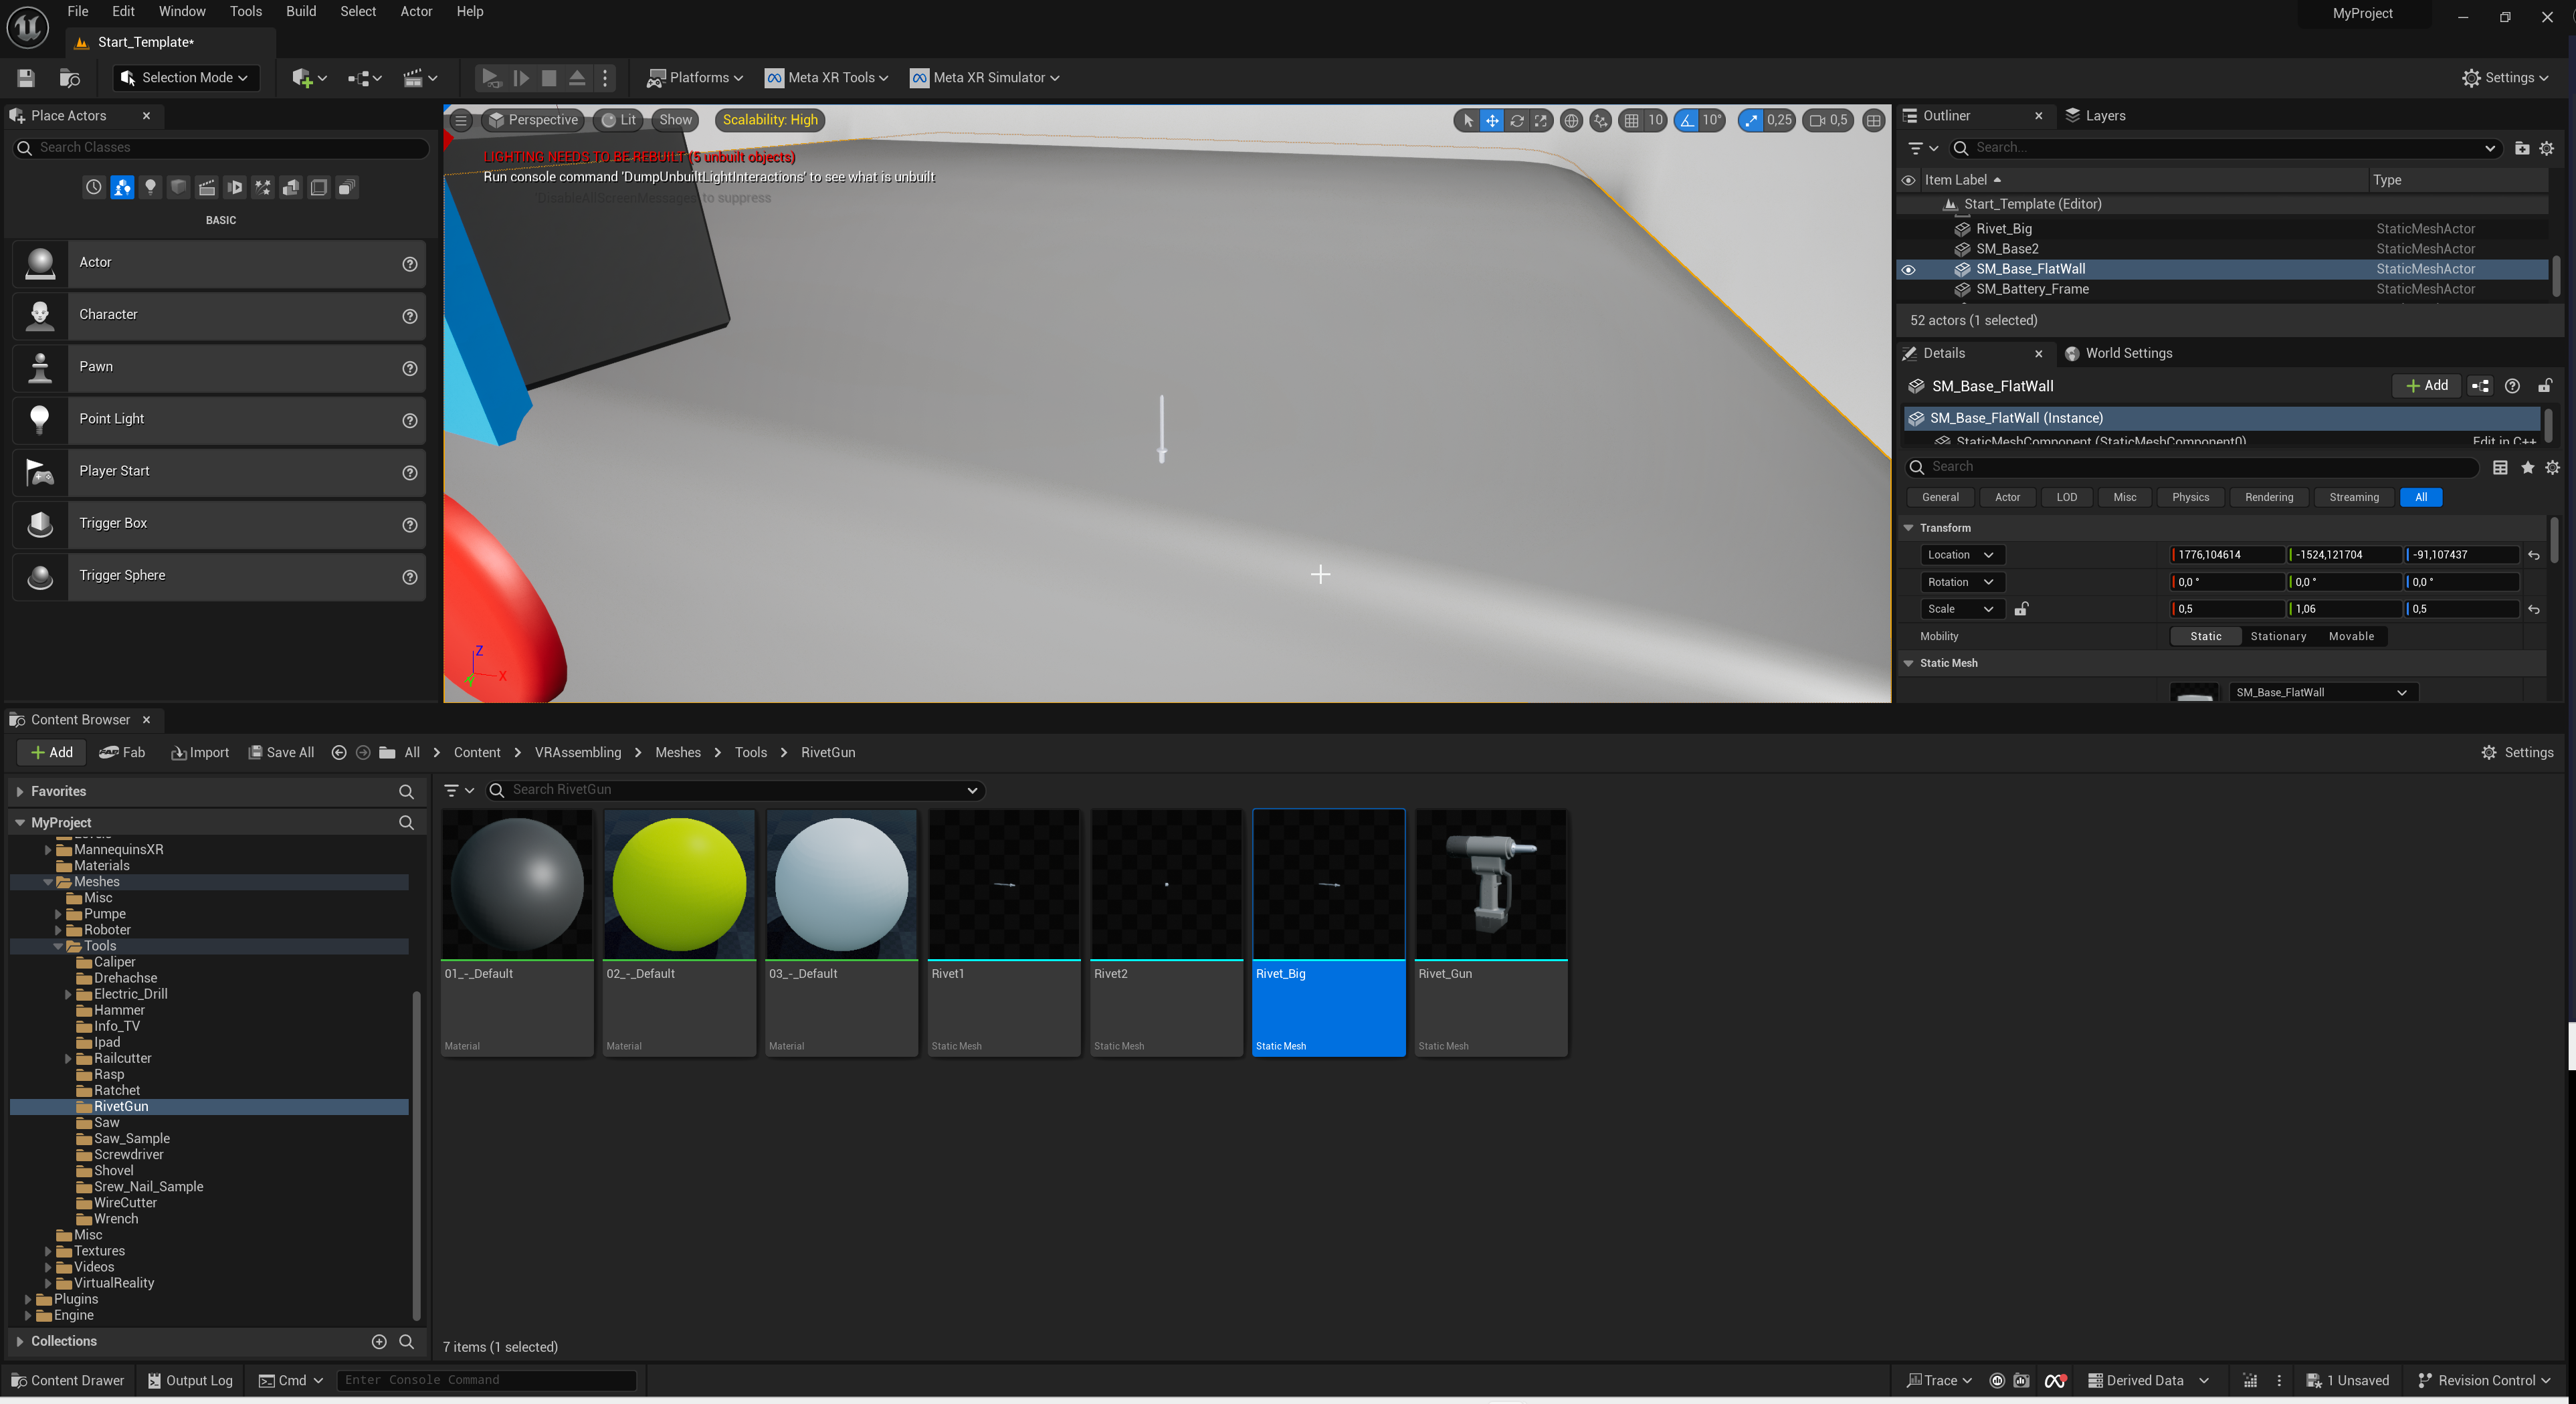Open the Build menu
Screen dimensions: 2576x1404
300,11
